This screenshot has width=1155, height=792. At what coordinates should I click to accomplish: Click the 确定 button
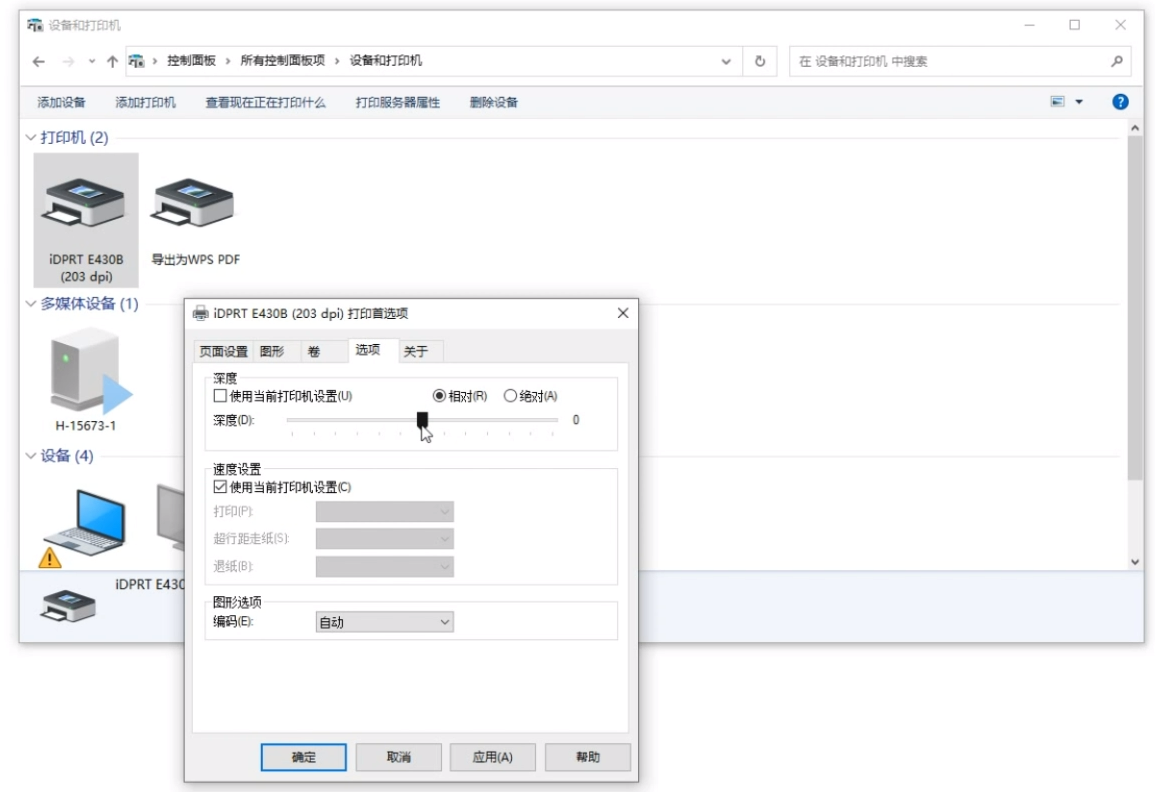coord(303,757)
